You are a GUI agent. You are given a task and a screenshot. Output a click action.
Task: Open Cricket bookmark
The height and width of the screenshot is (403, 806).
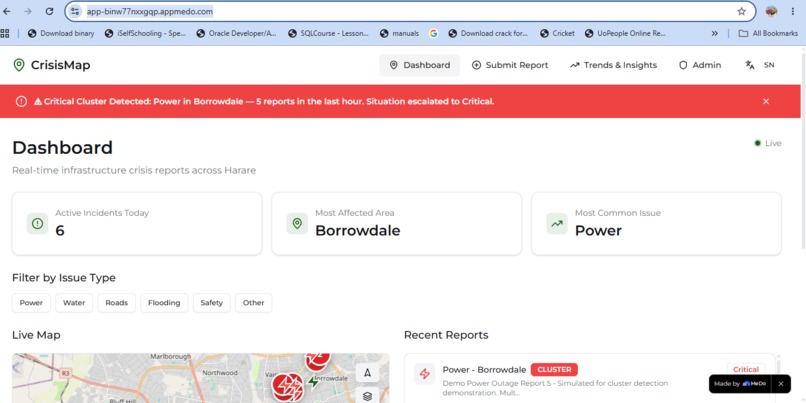click(557, 33)
